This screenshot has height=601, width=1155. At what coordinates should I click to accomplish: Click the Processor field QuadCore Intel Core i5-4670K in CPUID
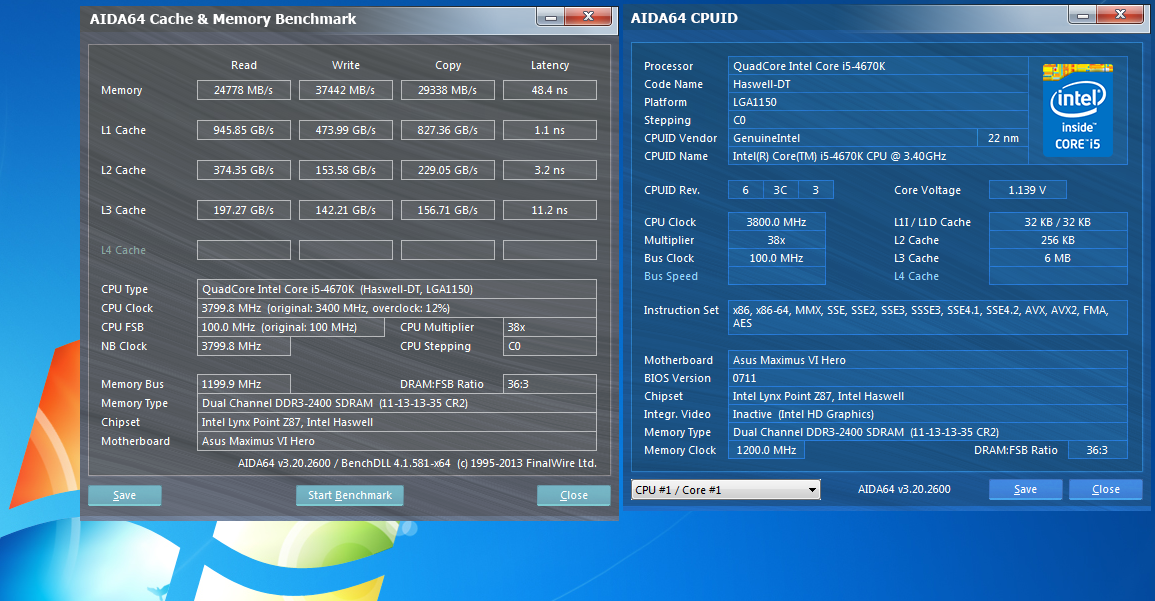(878, 66)
